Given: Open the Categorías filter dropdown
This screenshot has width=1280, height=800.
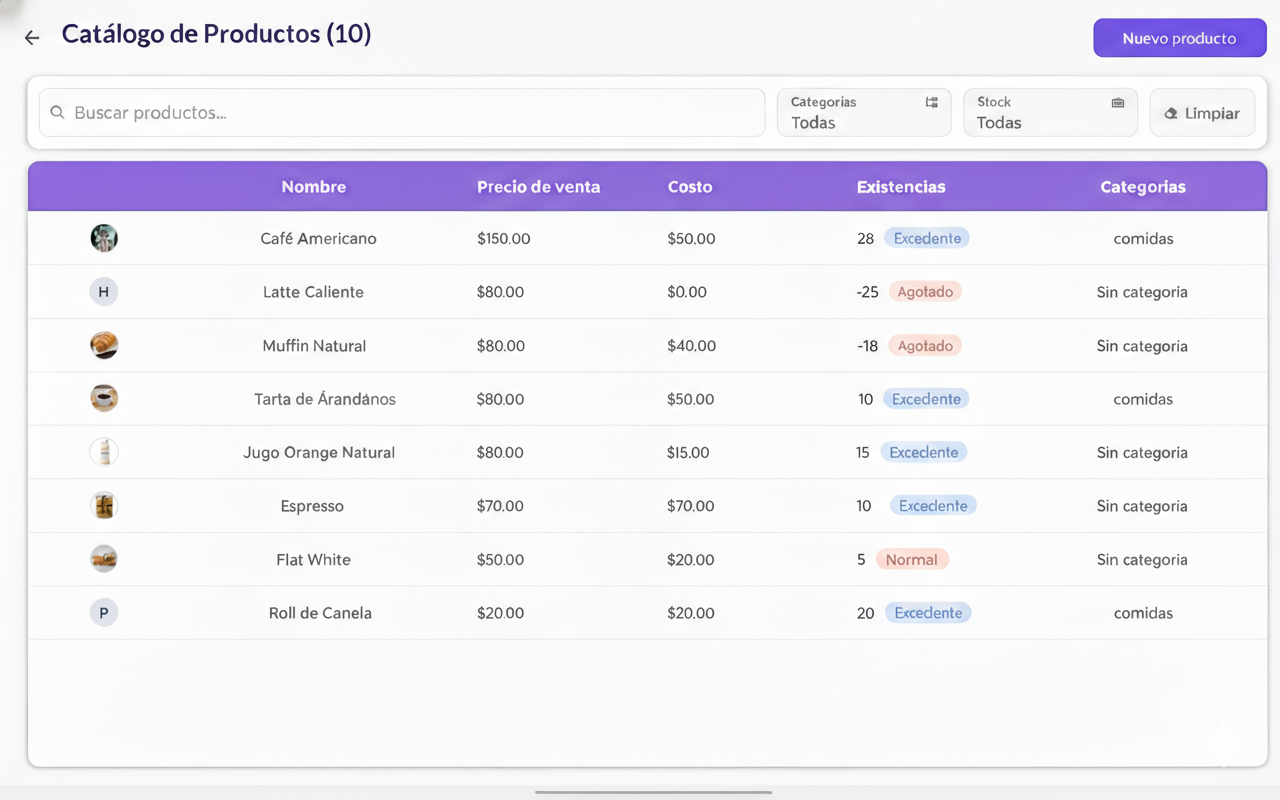Looking at the screenshot, I should (x=863, y=113).
